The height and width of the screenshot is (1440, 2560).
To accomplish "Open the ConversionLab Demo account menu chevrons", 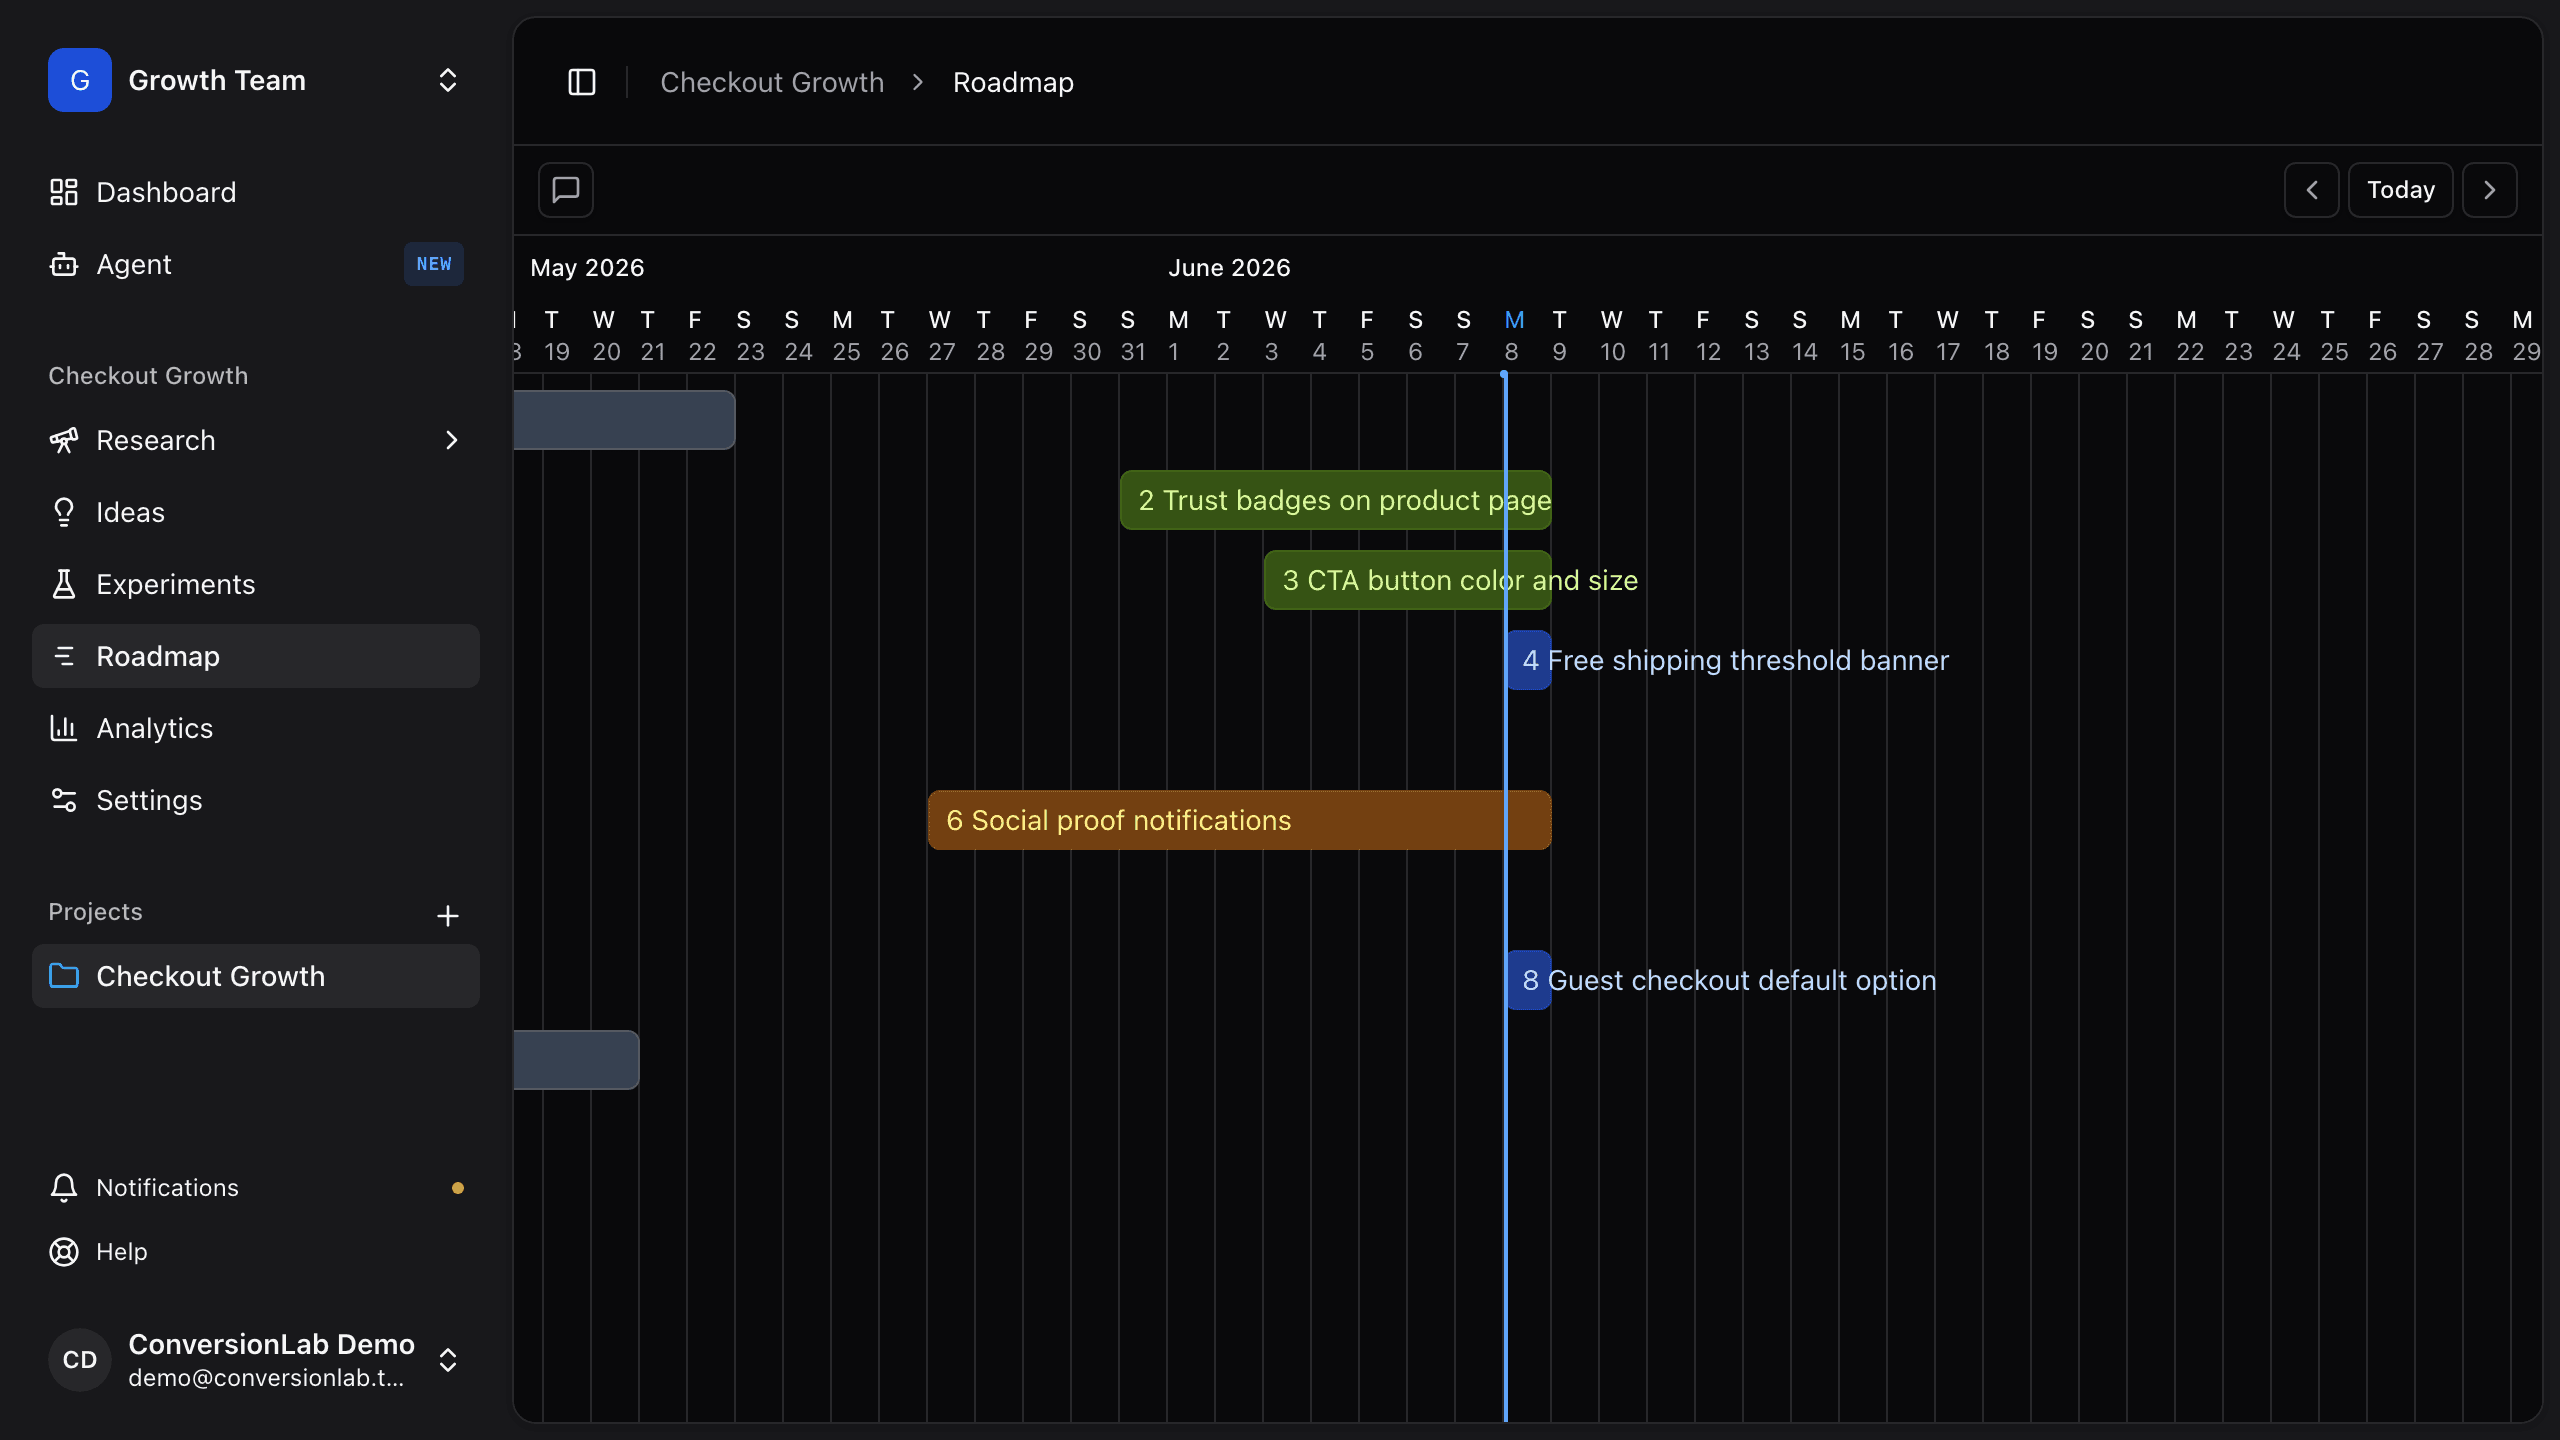I will click(x=448, y=1360).
